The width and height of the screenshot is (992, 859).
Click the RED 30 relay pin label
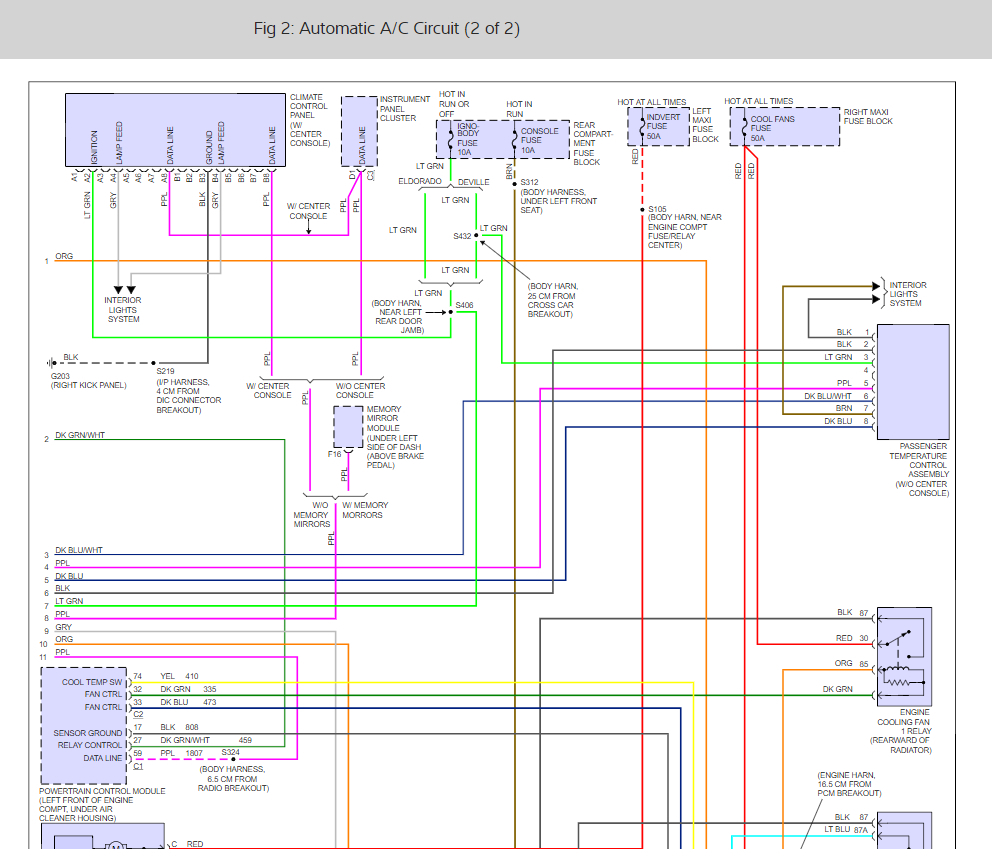[x=852, y=638]
